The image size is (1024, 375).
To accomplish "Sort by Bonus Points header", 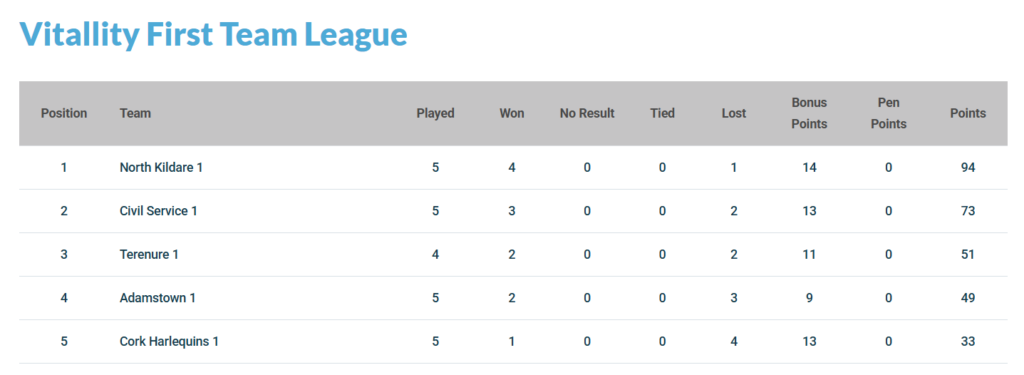I will [809, 113].
